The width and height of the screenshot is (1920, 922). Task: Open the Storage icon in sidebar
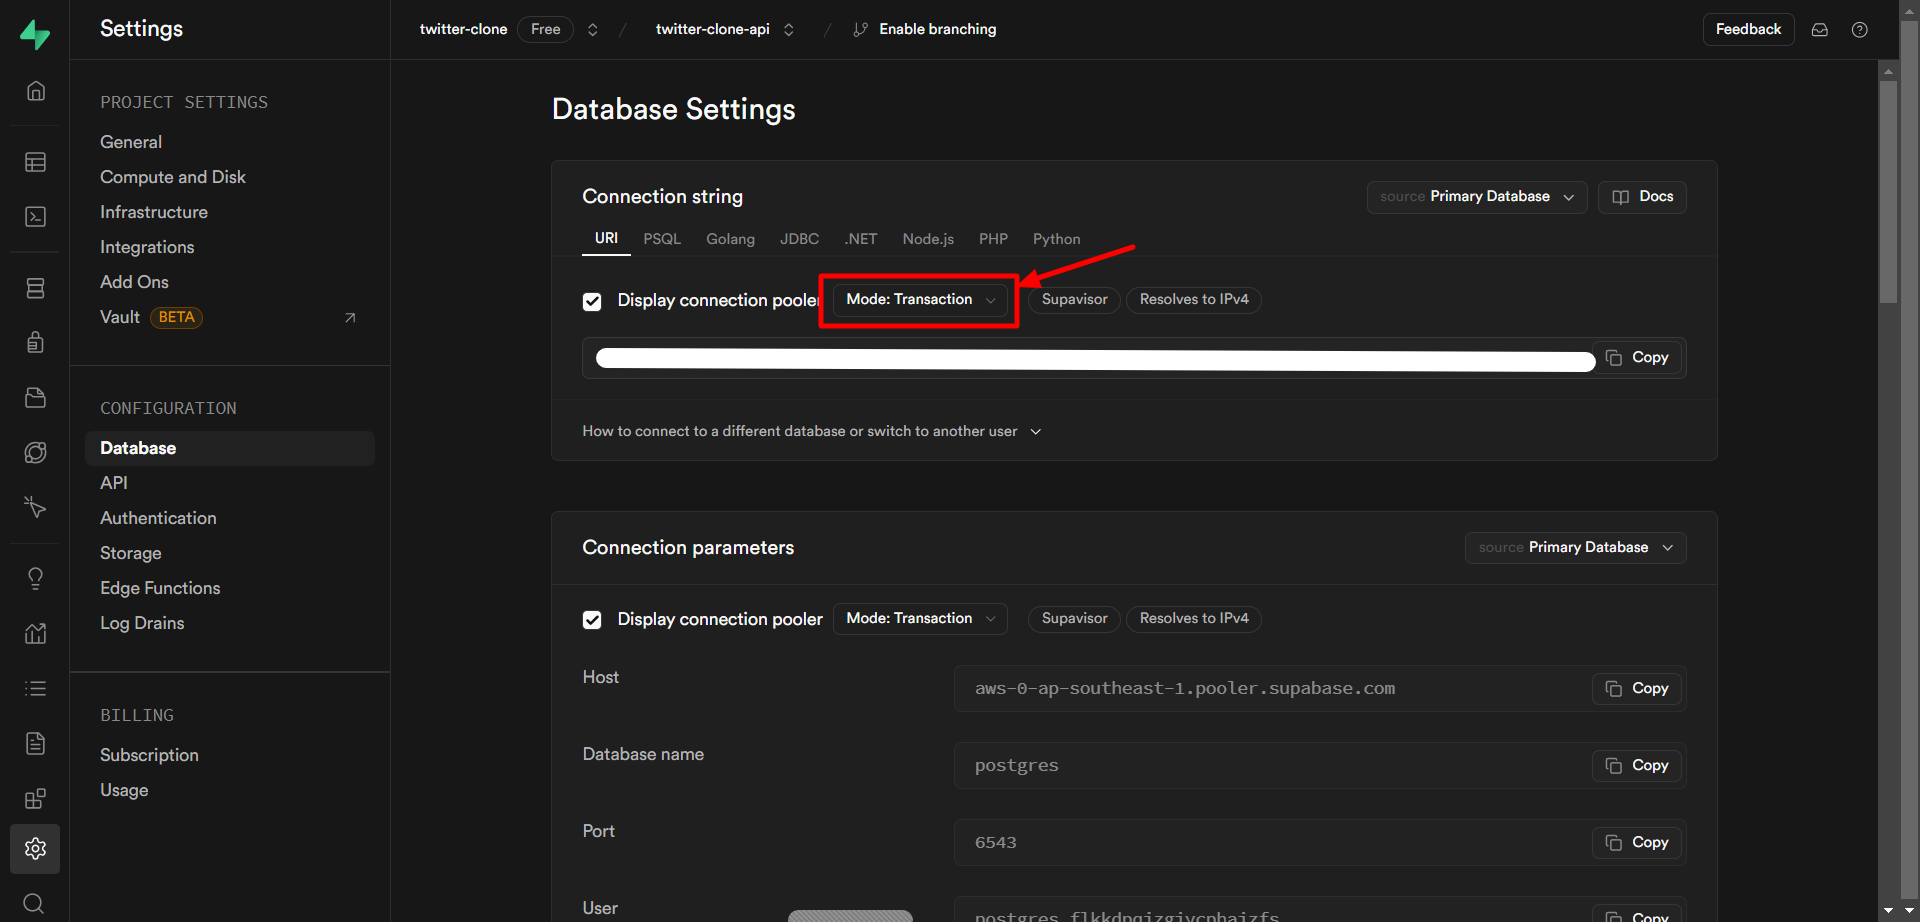coord(35,398)
